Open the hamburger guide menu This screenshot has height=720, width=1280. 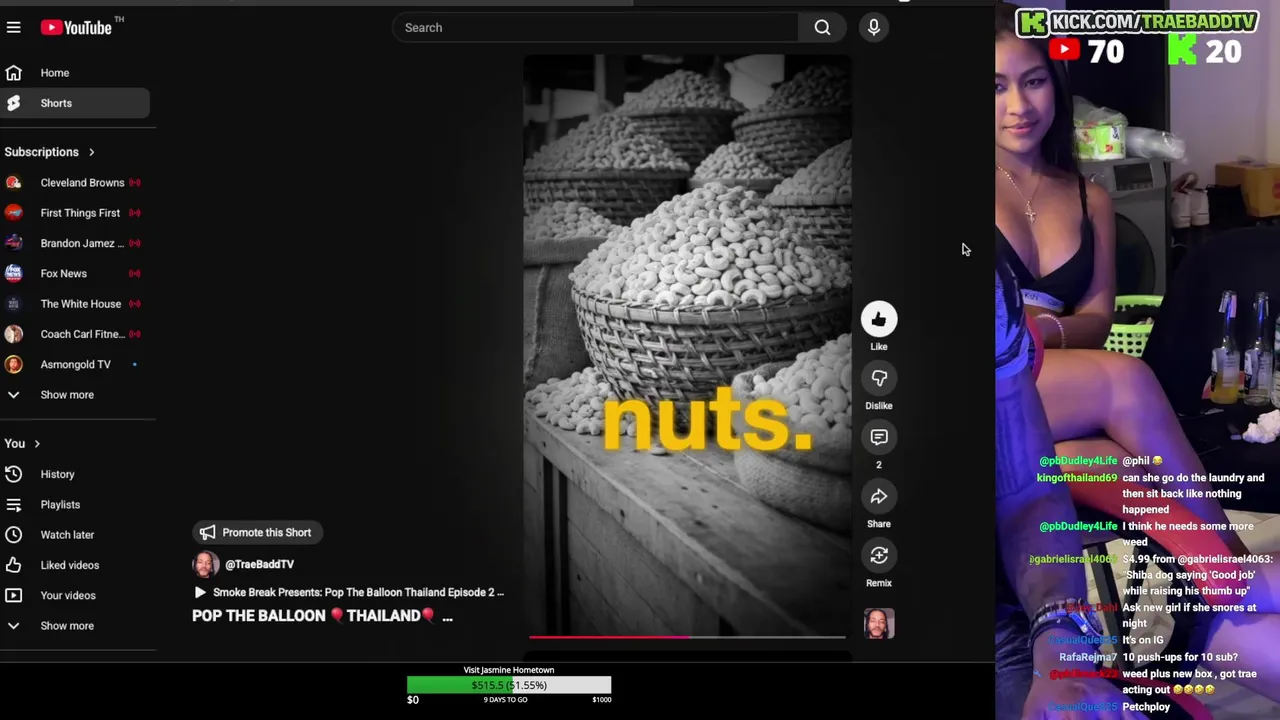(14, 28)
